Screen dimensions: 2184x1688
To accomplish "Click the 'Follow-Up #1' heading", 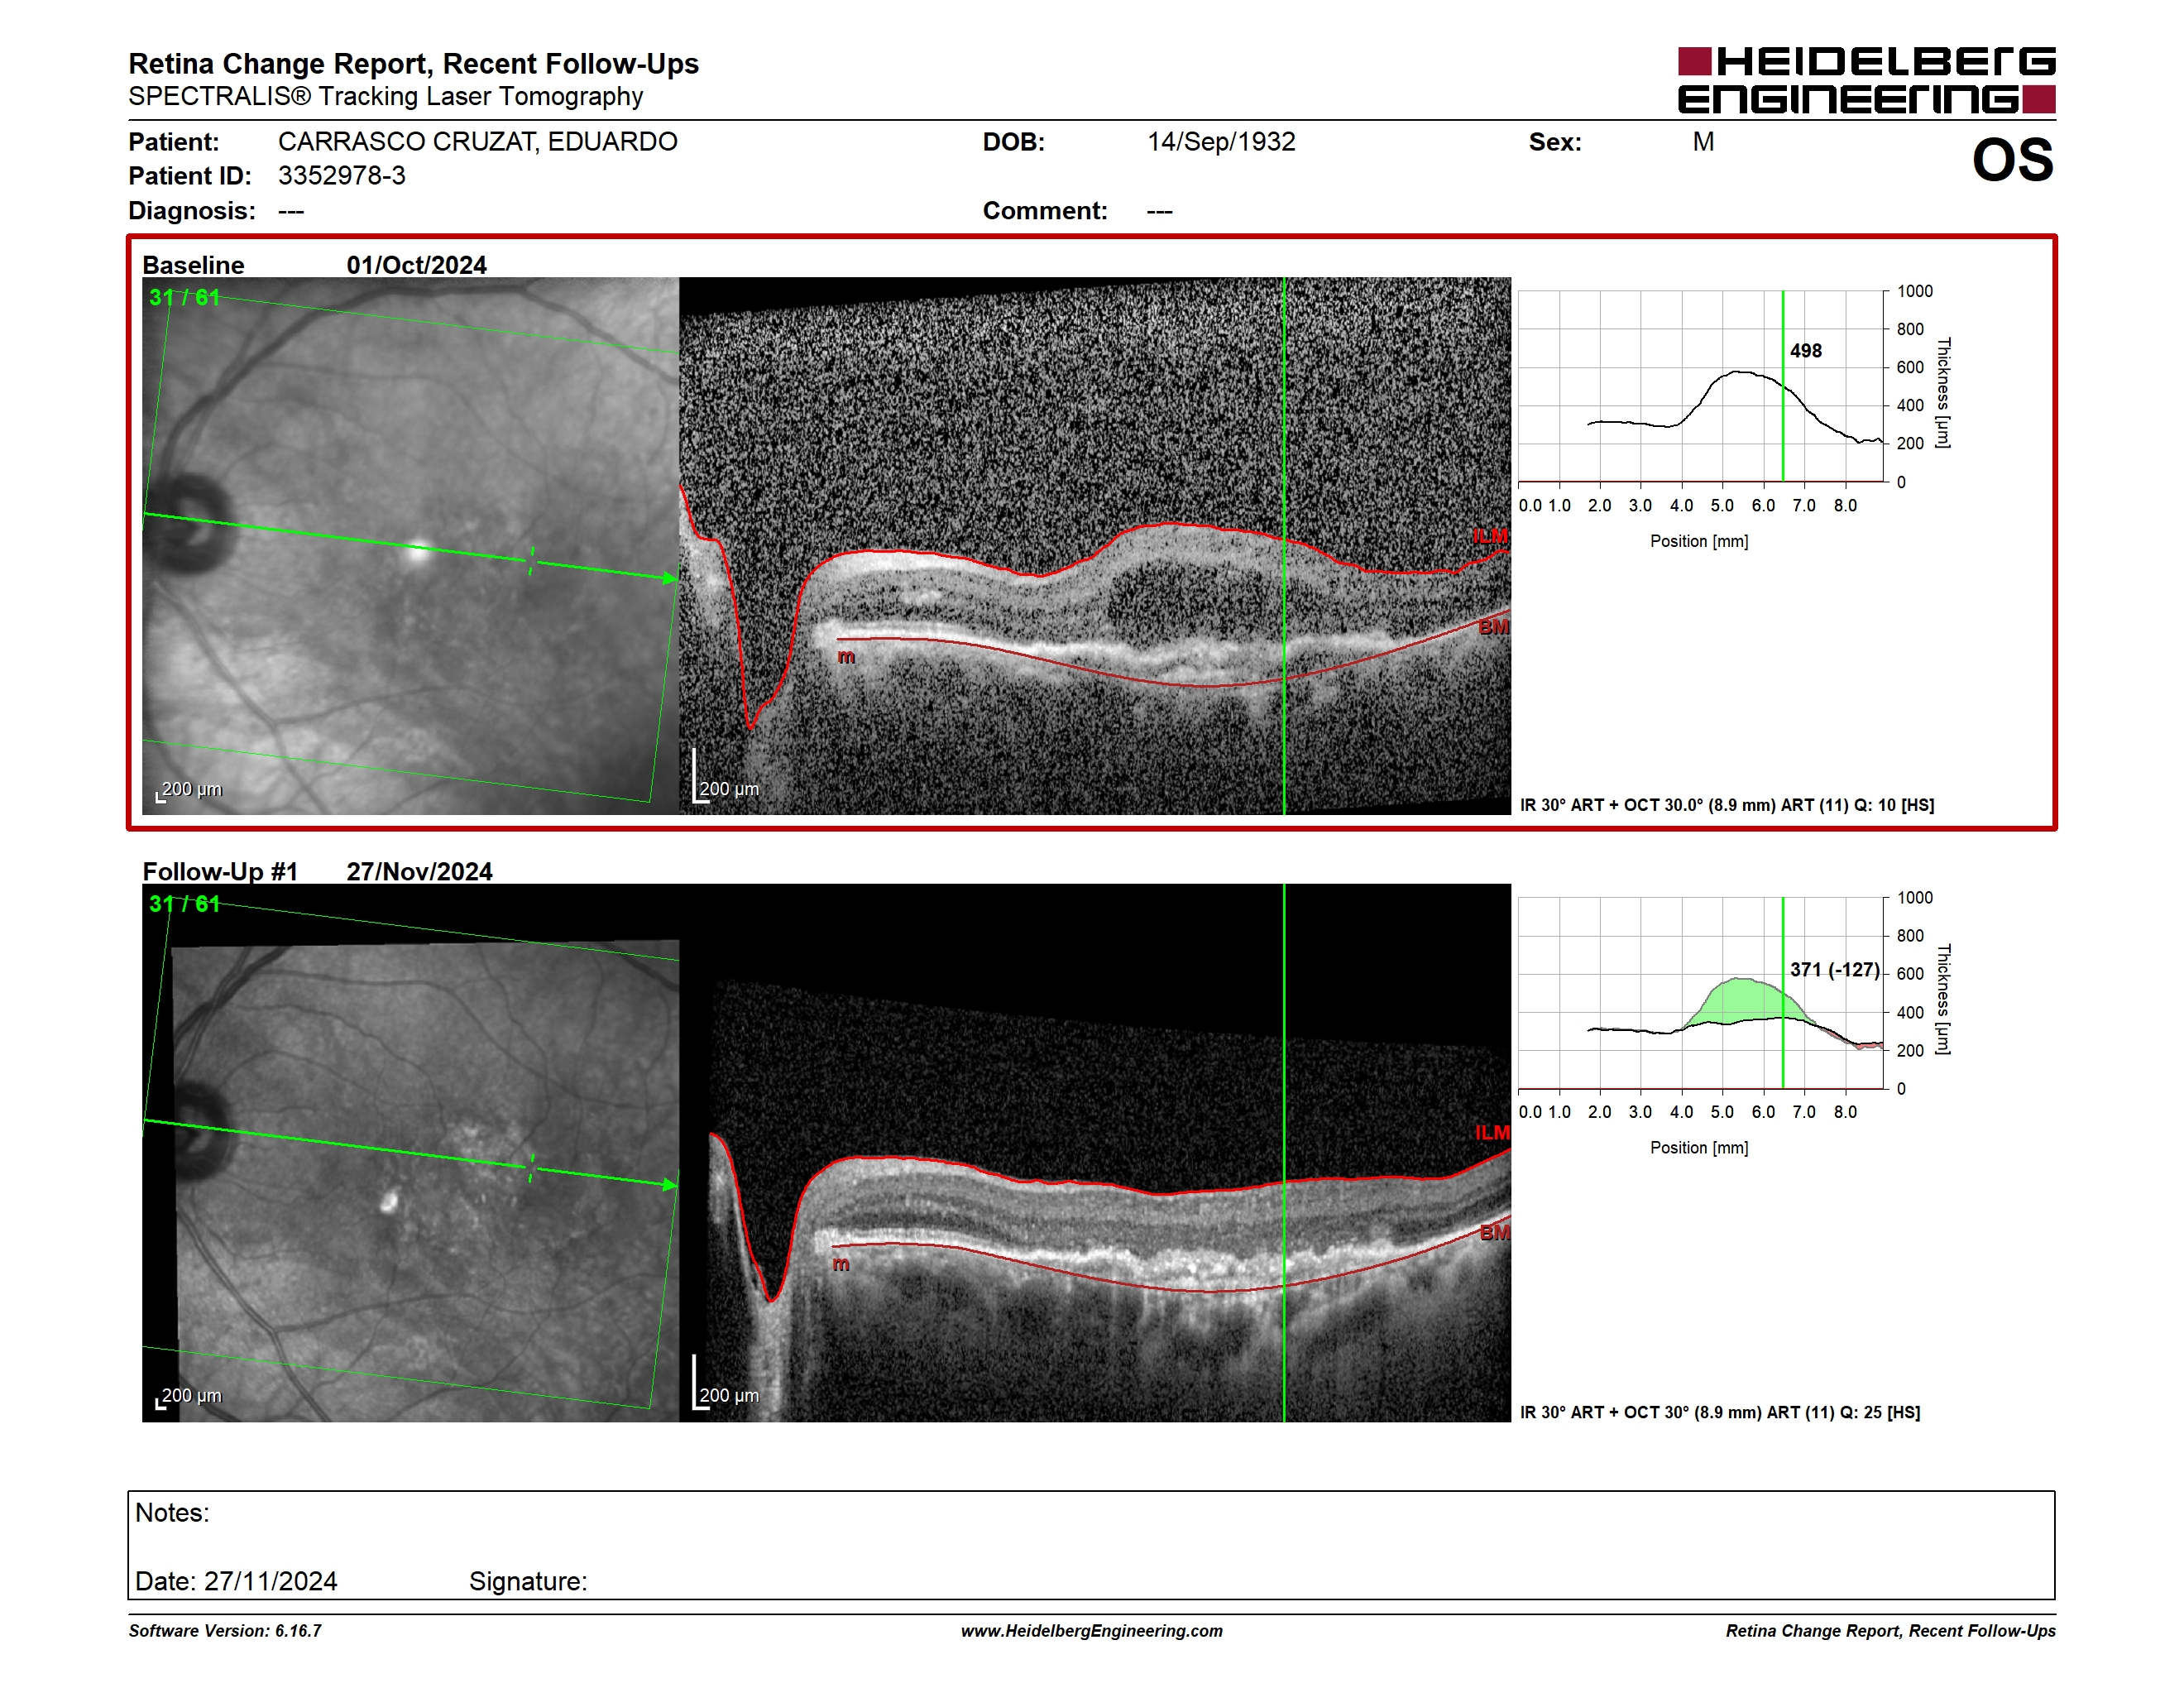I will (220, 871).
